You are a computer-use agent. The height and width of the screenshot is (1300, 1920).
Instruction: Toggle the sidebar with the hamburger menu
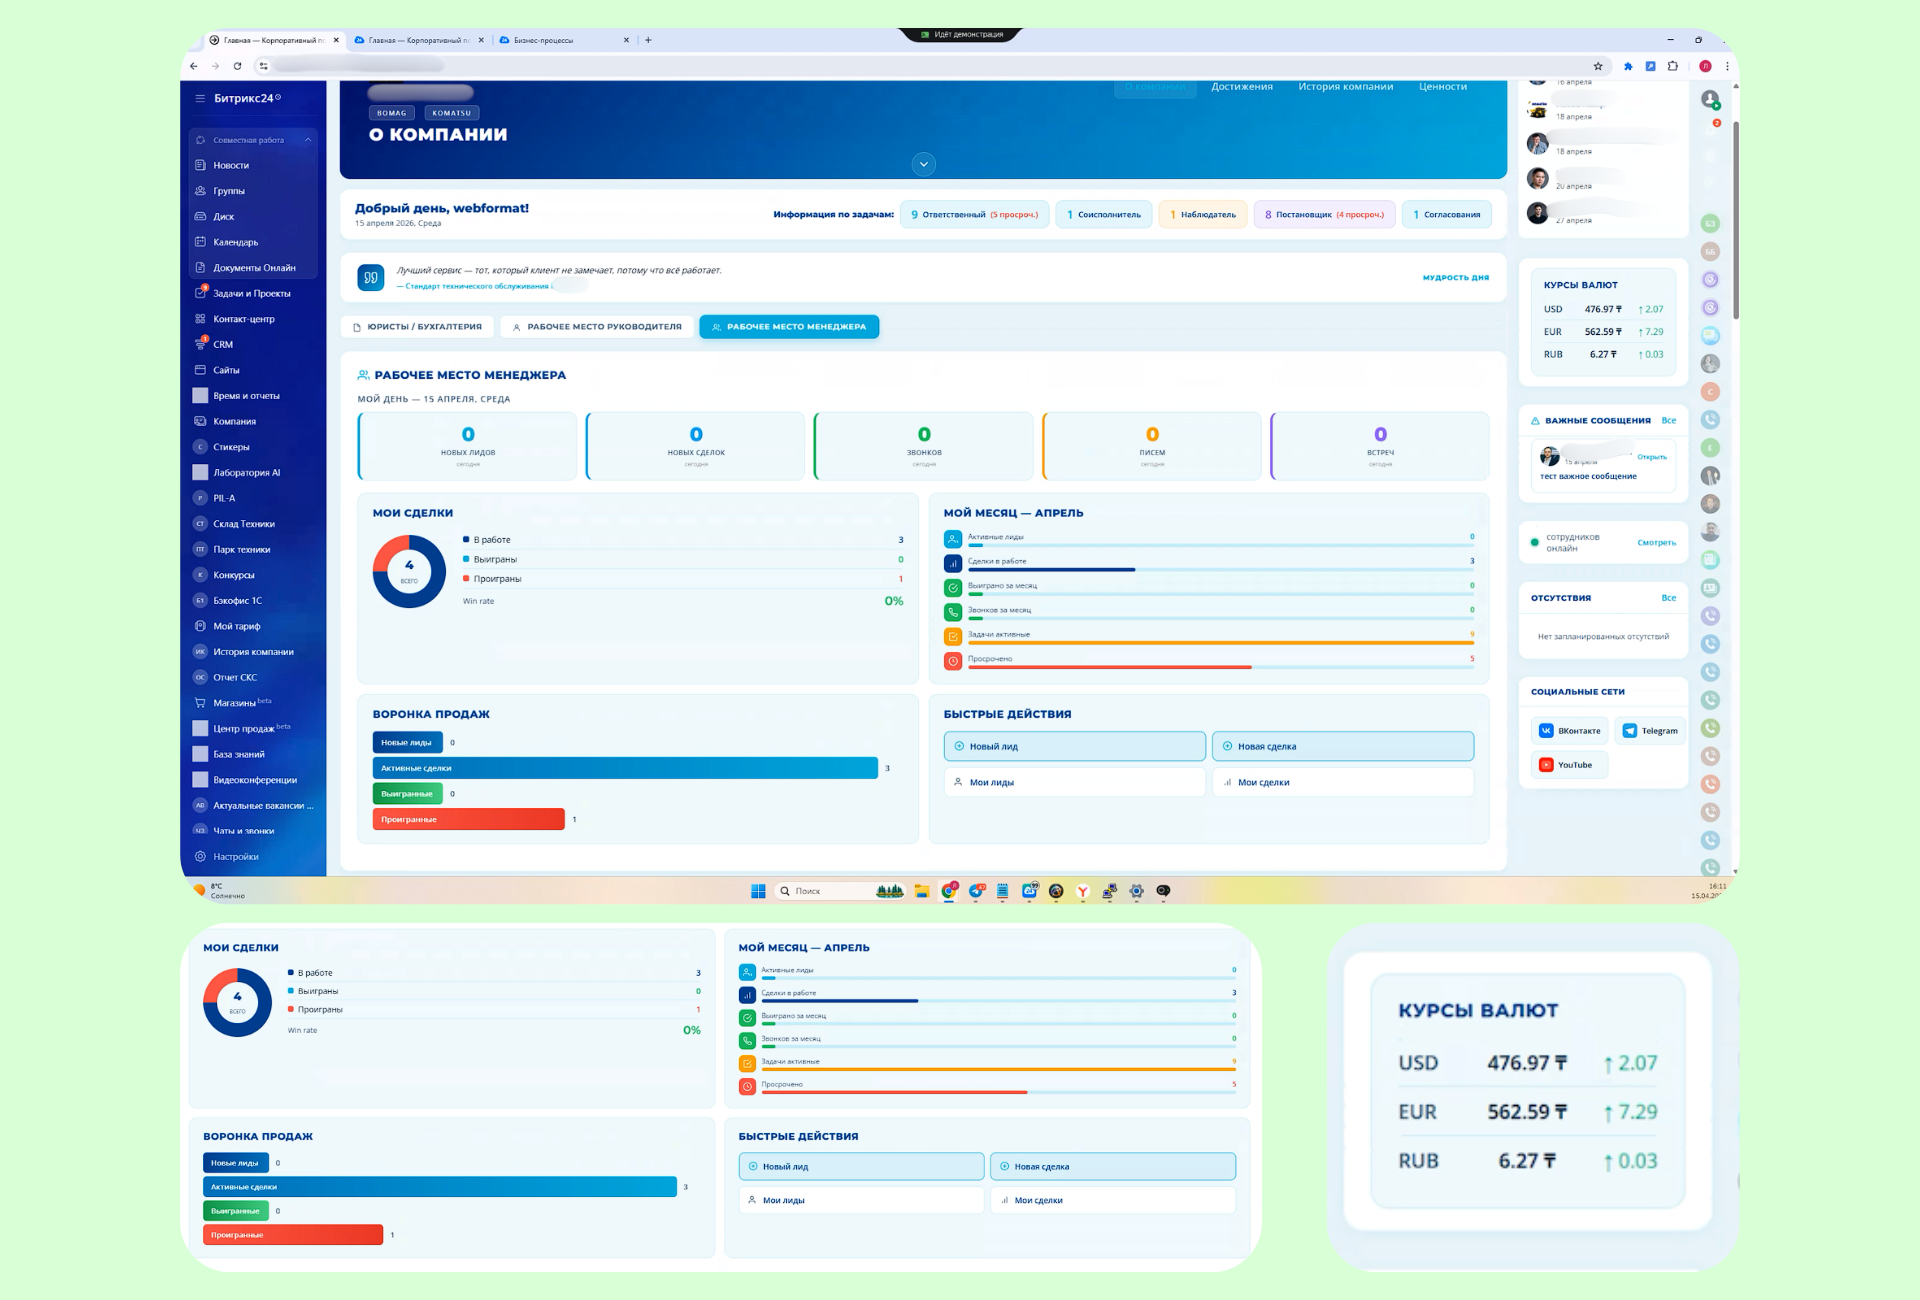coord(200,98)
